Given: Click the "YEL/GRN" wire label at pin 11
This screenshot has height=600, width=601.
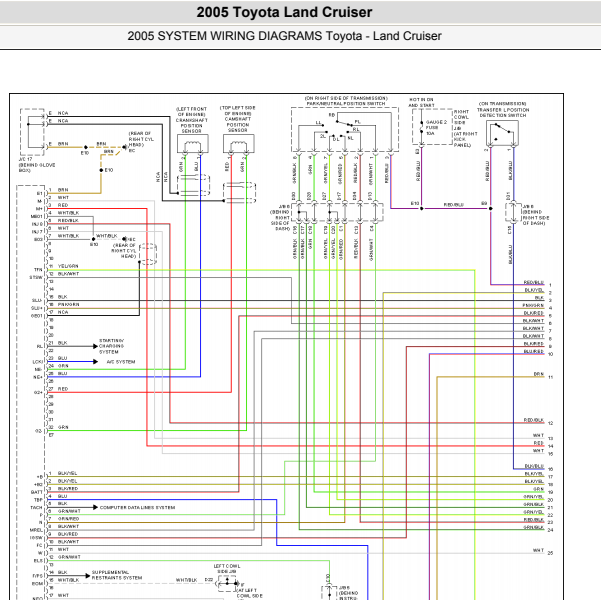Looking at the screenshot, I should click(x=68, y=266).
